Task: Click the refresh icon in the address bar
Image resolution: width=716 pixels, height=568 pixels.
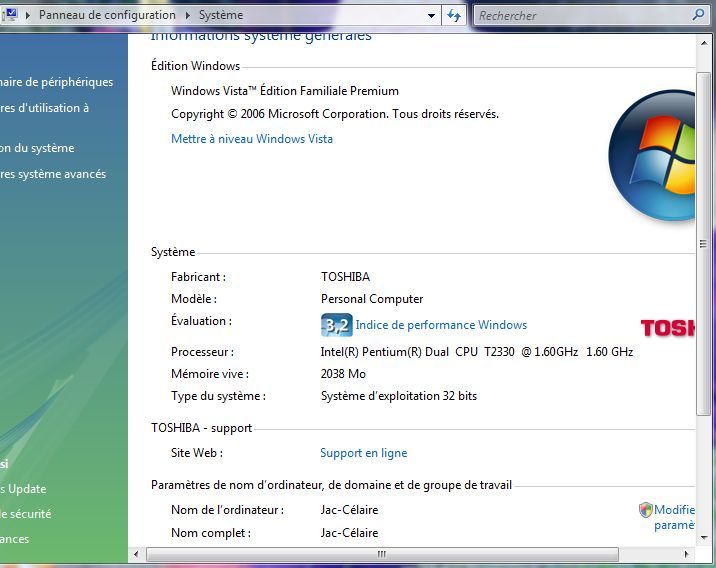Action: [454, 15]
